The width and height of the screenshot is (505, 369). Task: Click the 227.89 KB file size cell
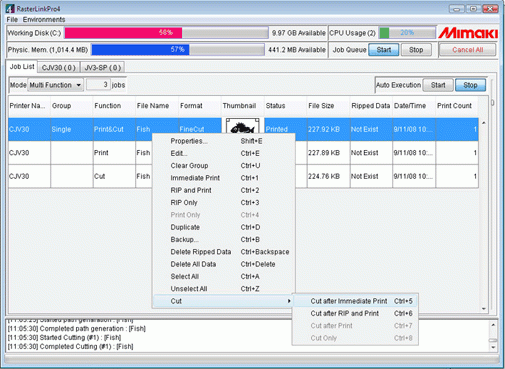click(x=328, y=153)
